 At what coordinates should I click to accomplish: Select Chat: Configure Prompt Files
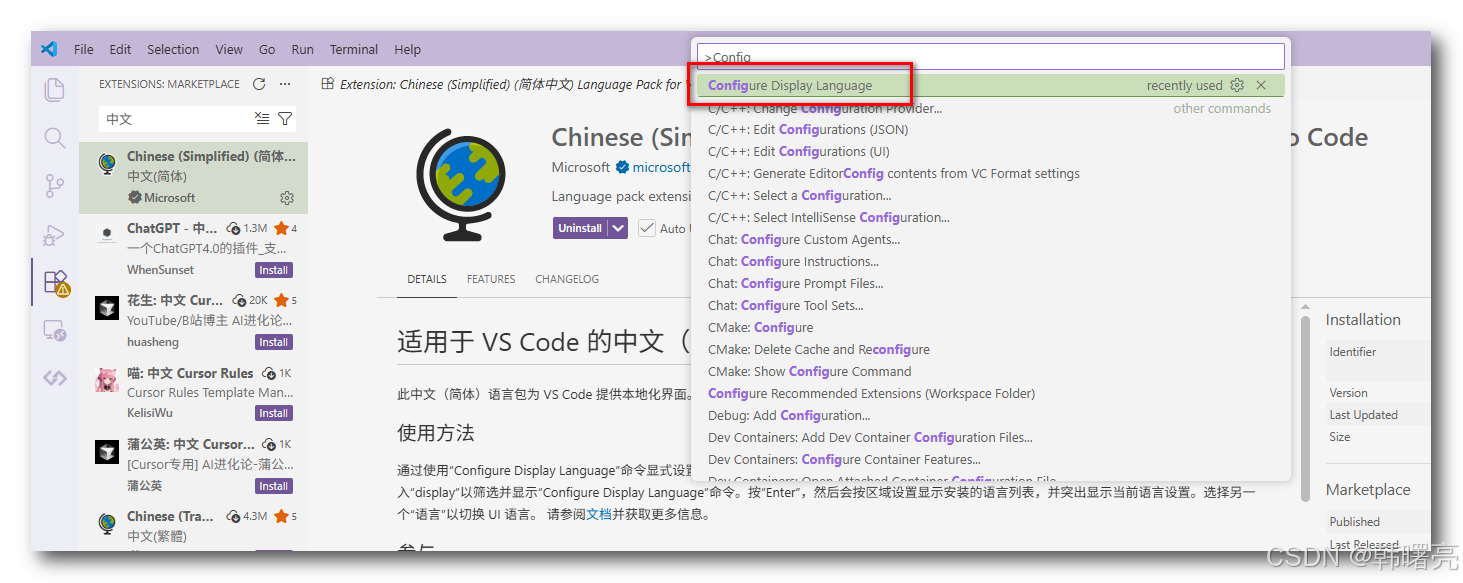coord(991,284)
